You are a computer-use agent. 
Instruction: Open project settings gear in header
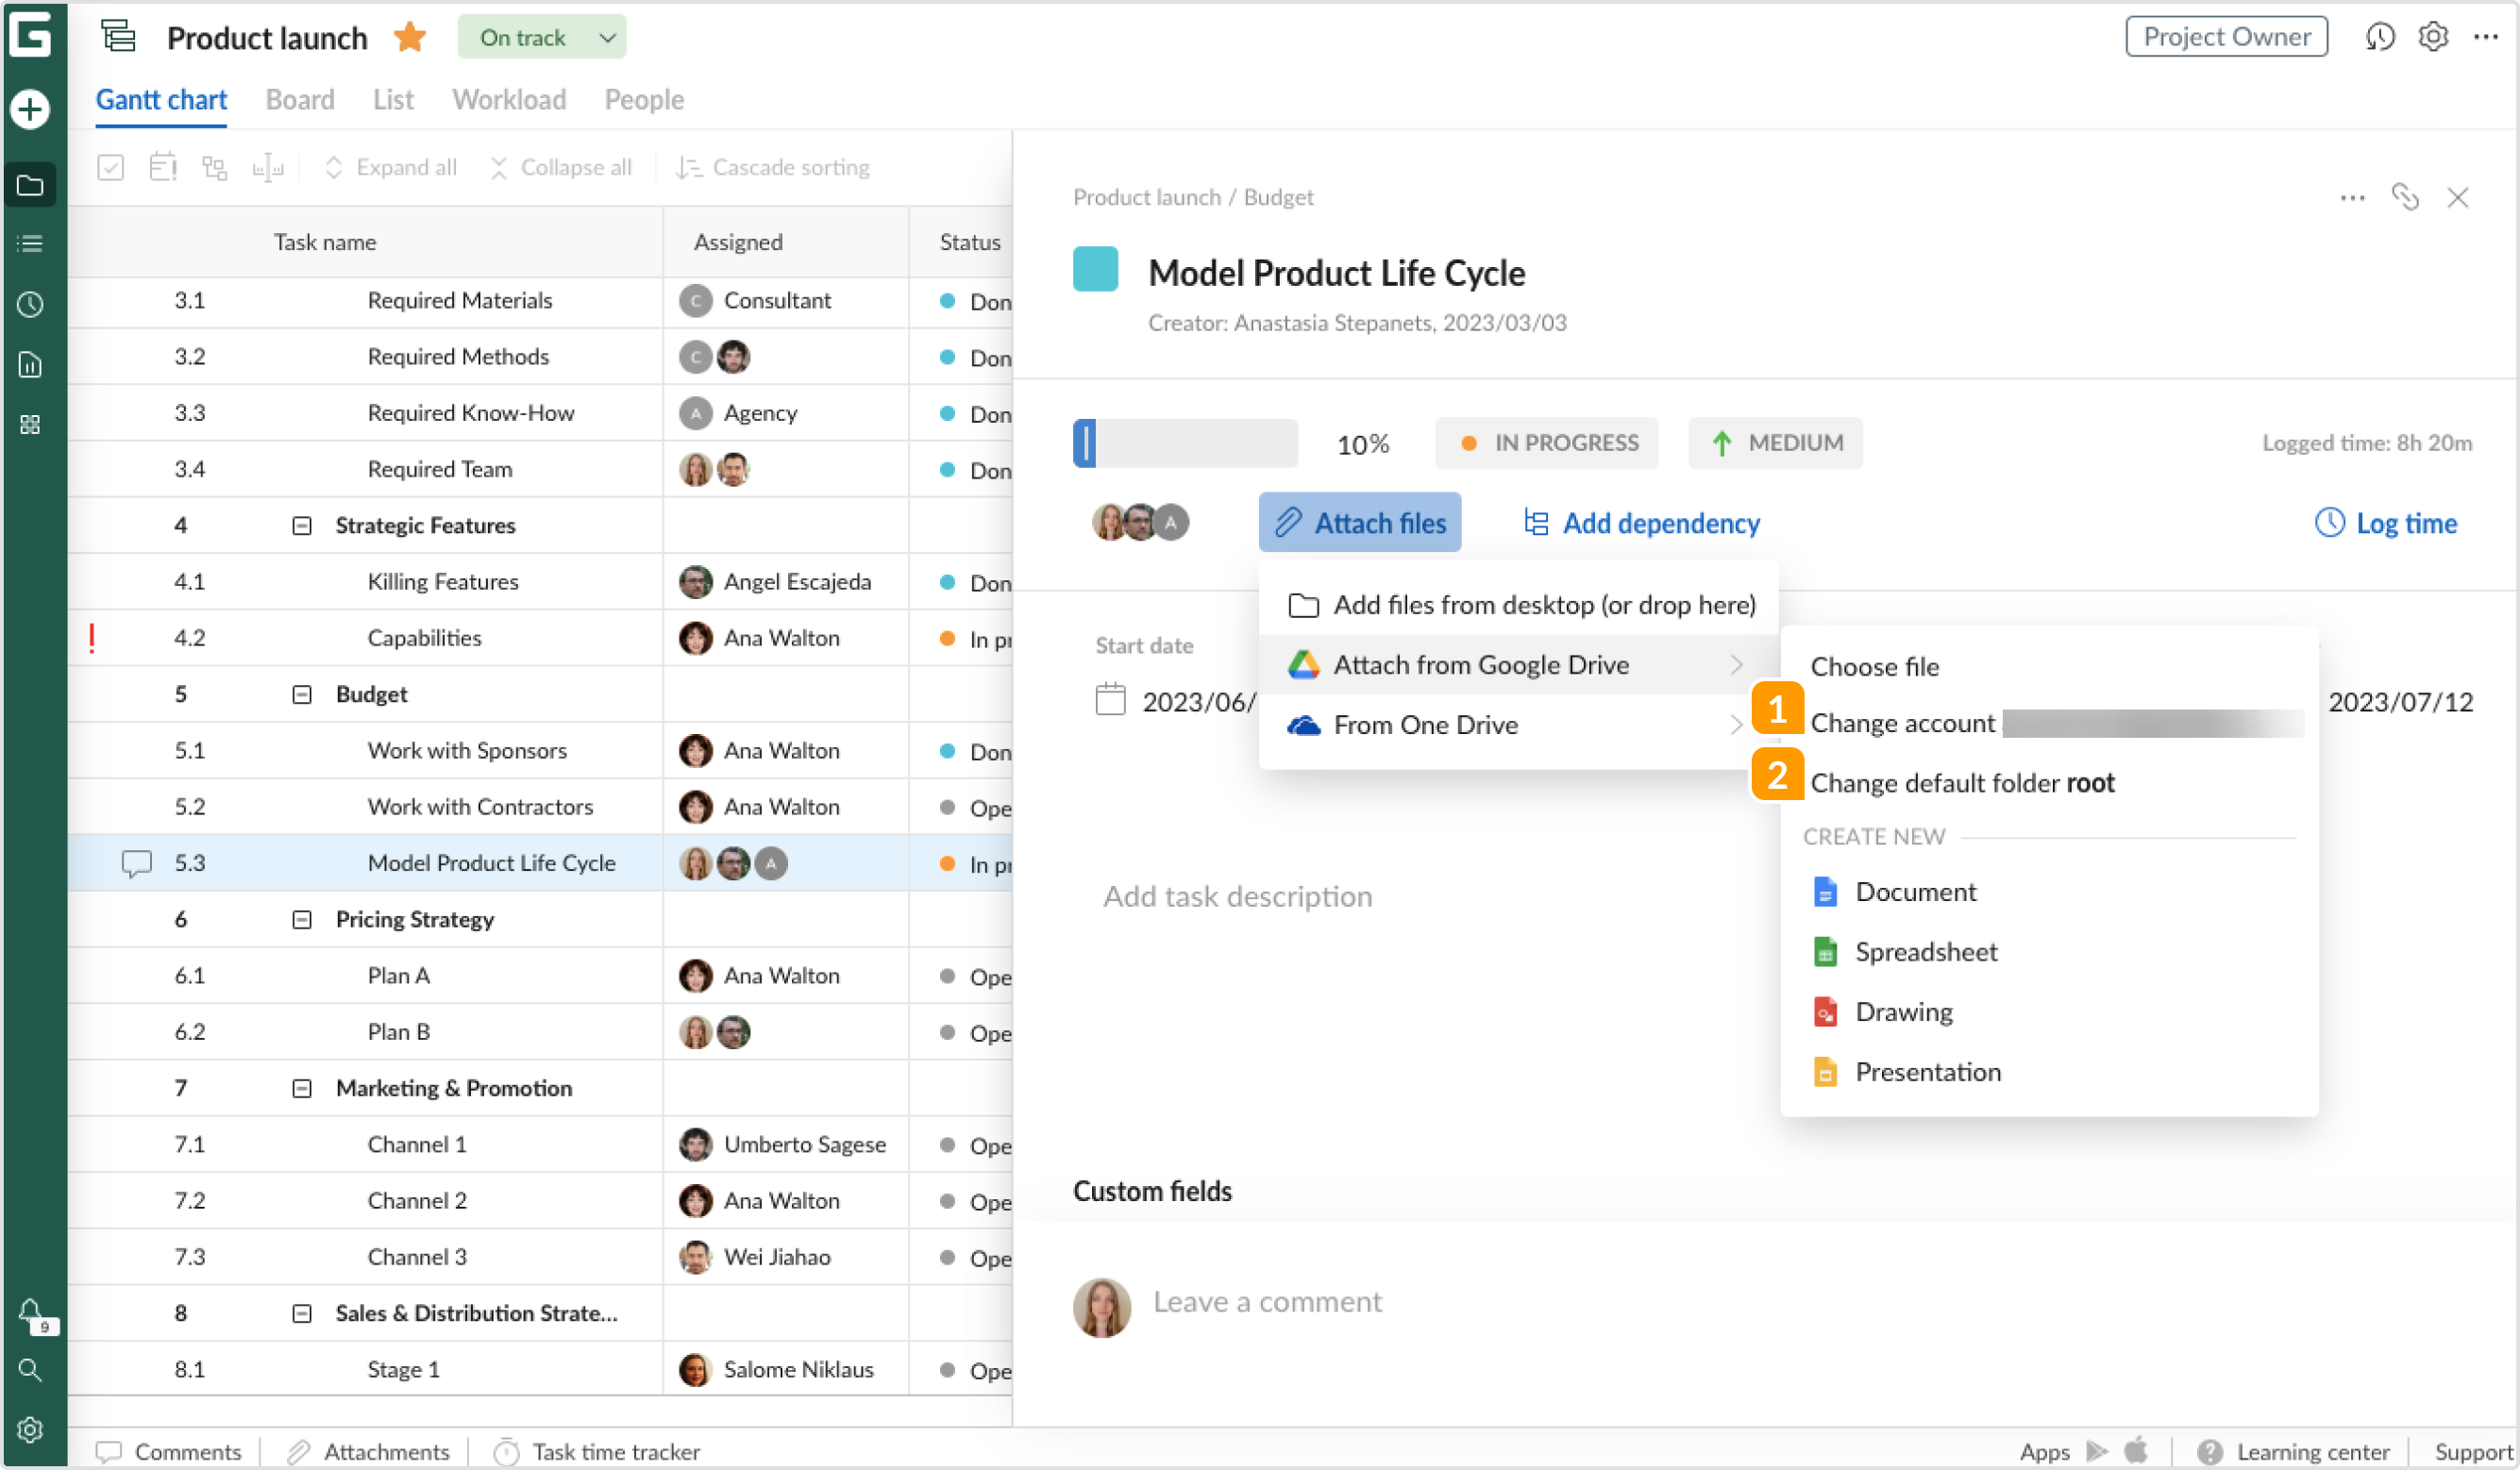pyautogui.click(x=2432, y=37)
